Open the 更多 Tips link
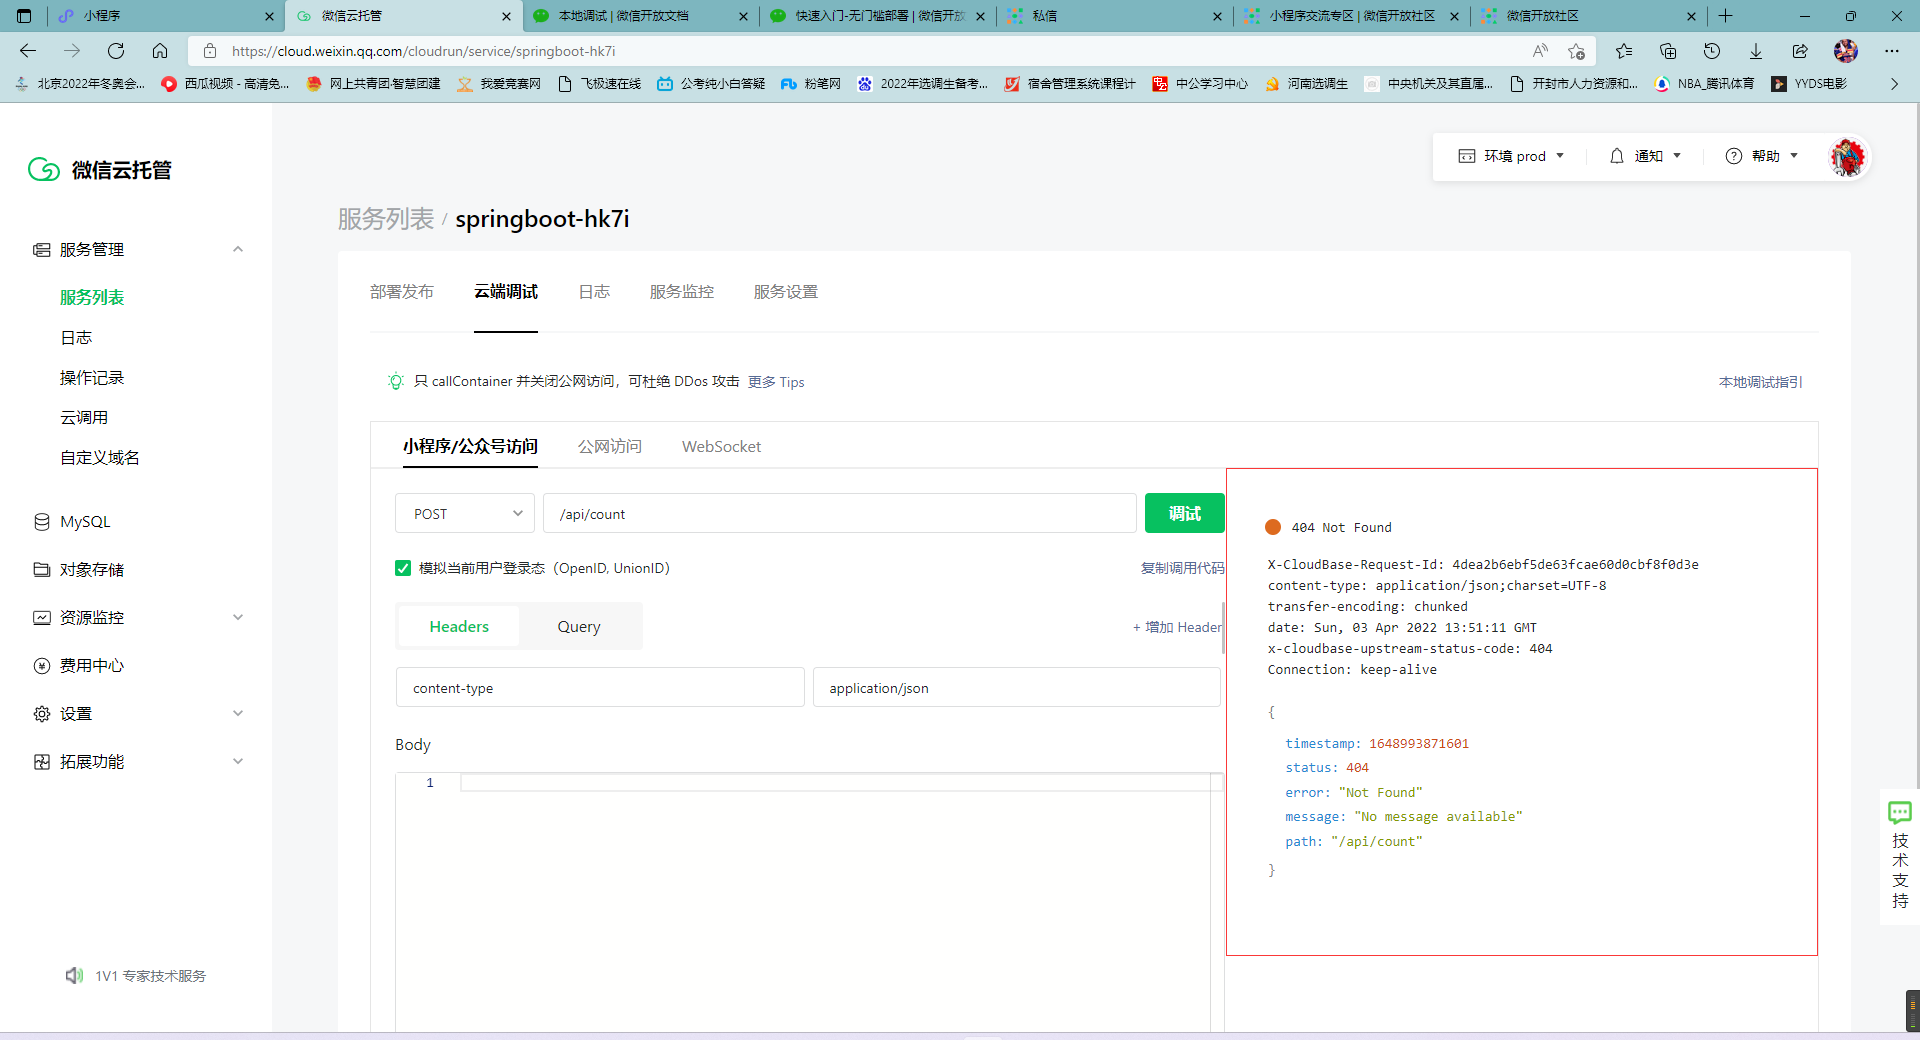This screenshot has width=1920, height=1040. tap(776, 382)
